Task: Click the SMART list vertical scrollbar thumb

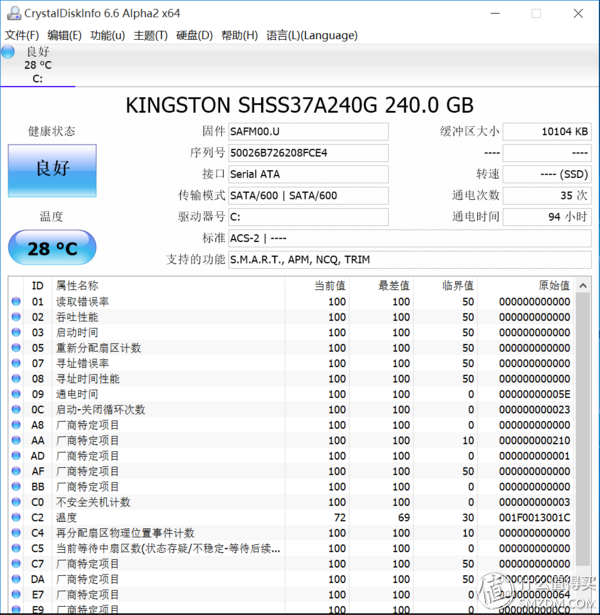Action: click(x=583, y=429)
